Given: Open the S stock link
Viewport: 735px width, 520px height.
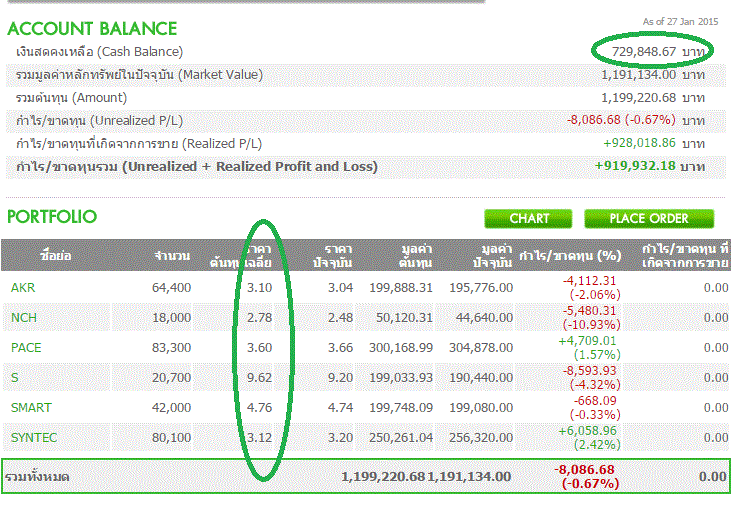Looking at the screenshot, I should pos(15,377).
